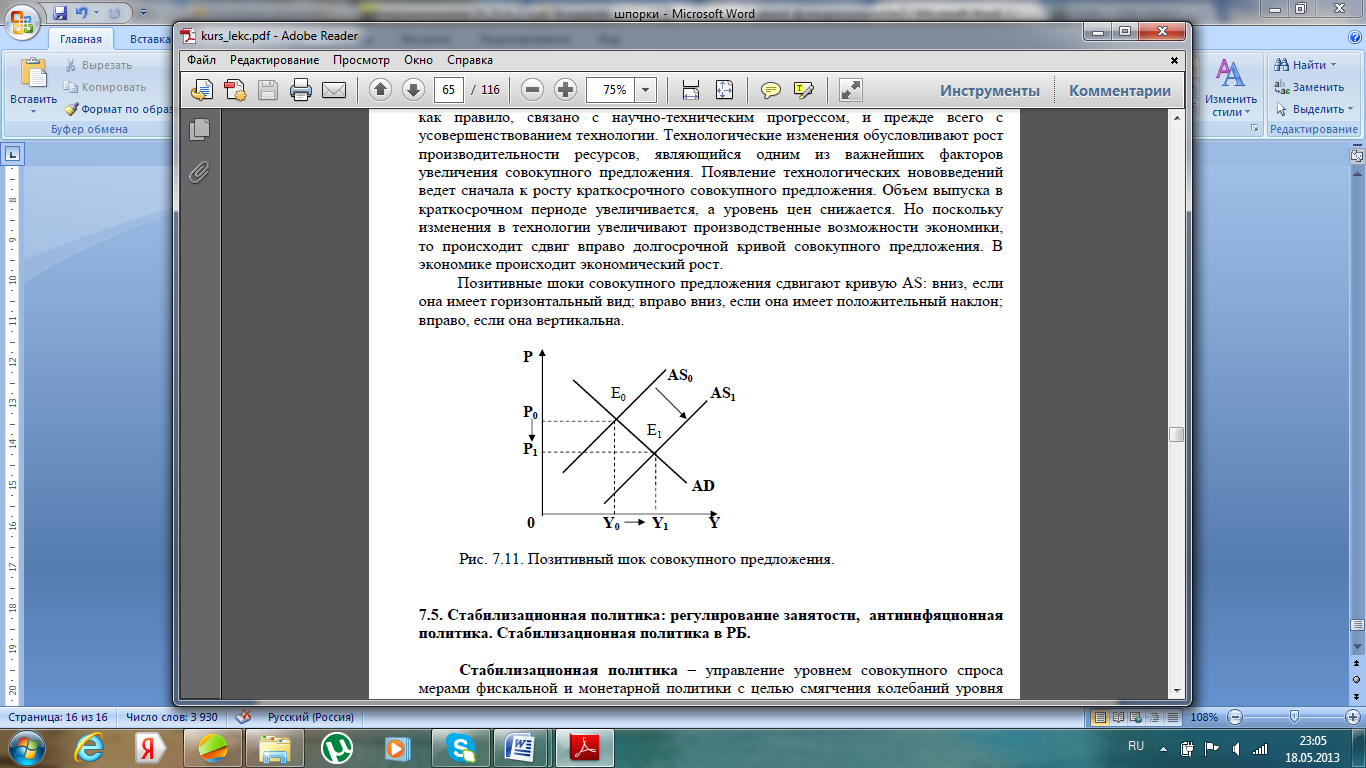Image resolution: width=1366 pixels, height=768 pixels.
Task: Click the Word page count status Страница: 16 из 16
Action: (59, 717)
